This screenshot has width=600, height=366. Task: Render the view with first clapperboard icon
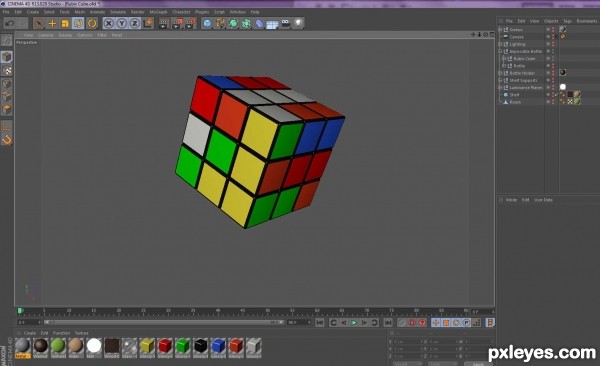tap(164, 24)
